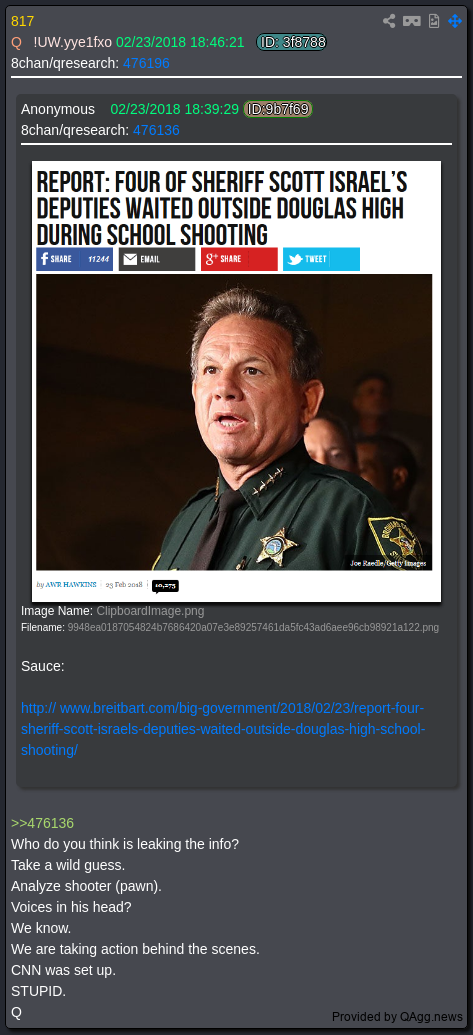Open post number 476196 link
Screen dimensions: 473x1035
tap(146, 63)
